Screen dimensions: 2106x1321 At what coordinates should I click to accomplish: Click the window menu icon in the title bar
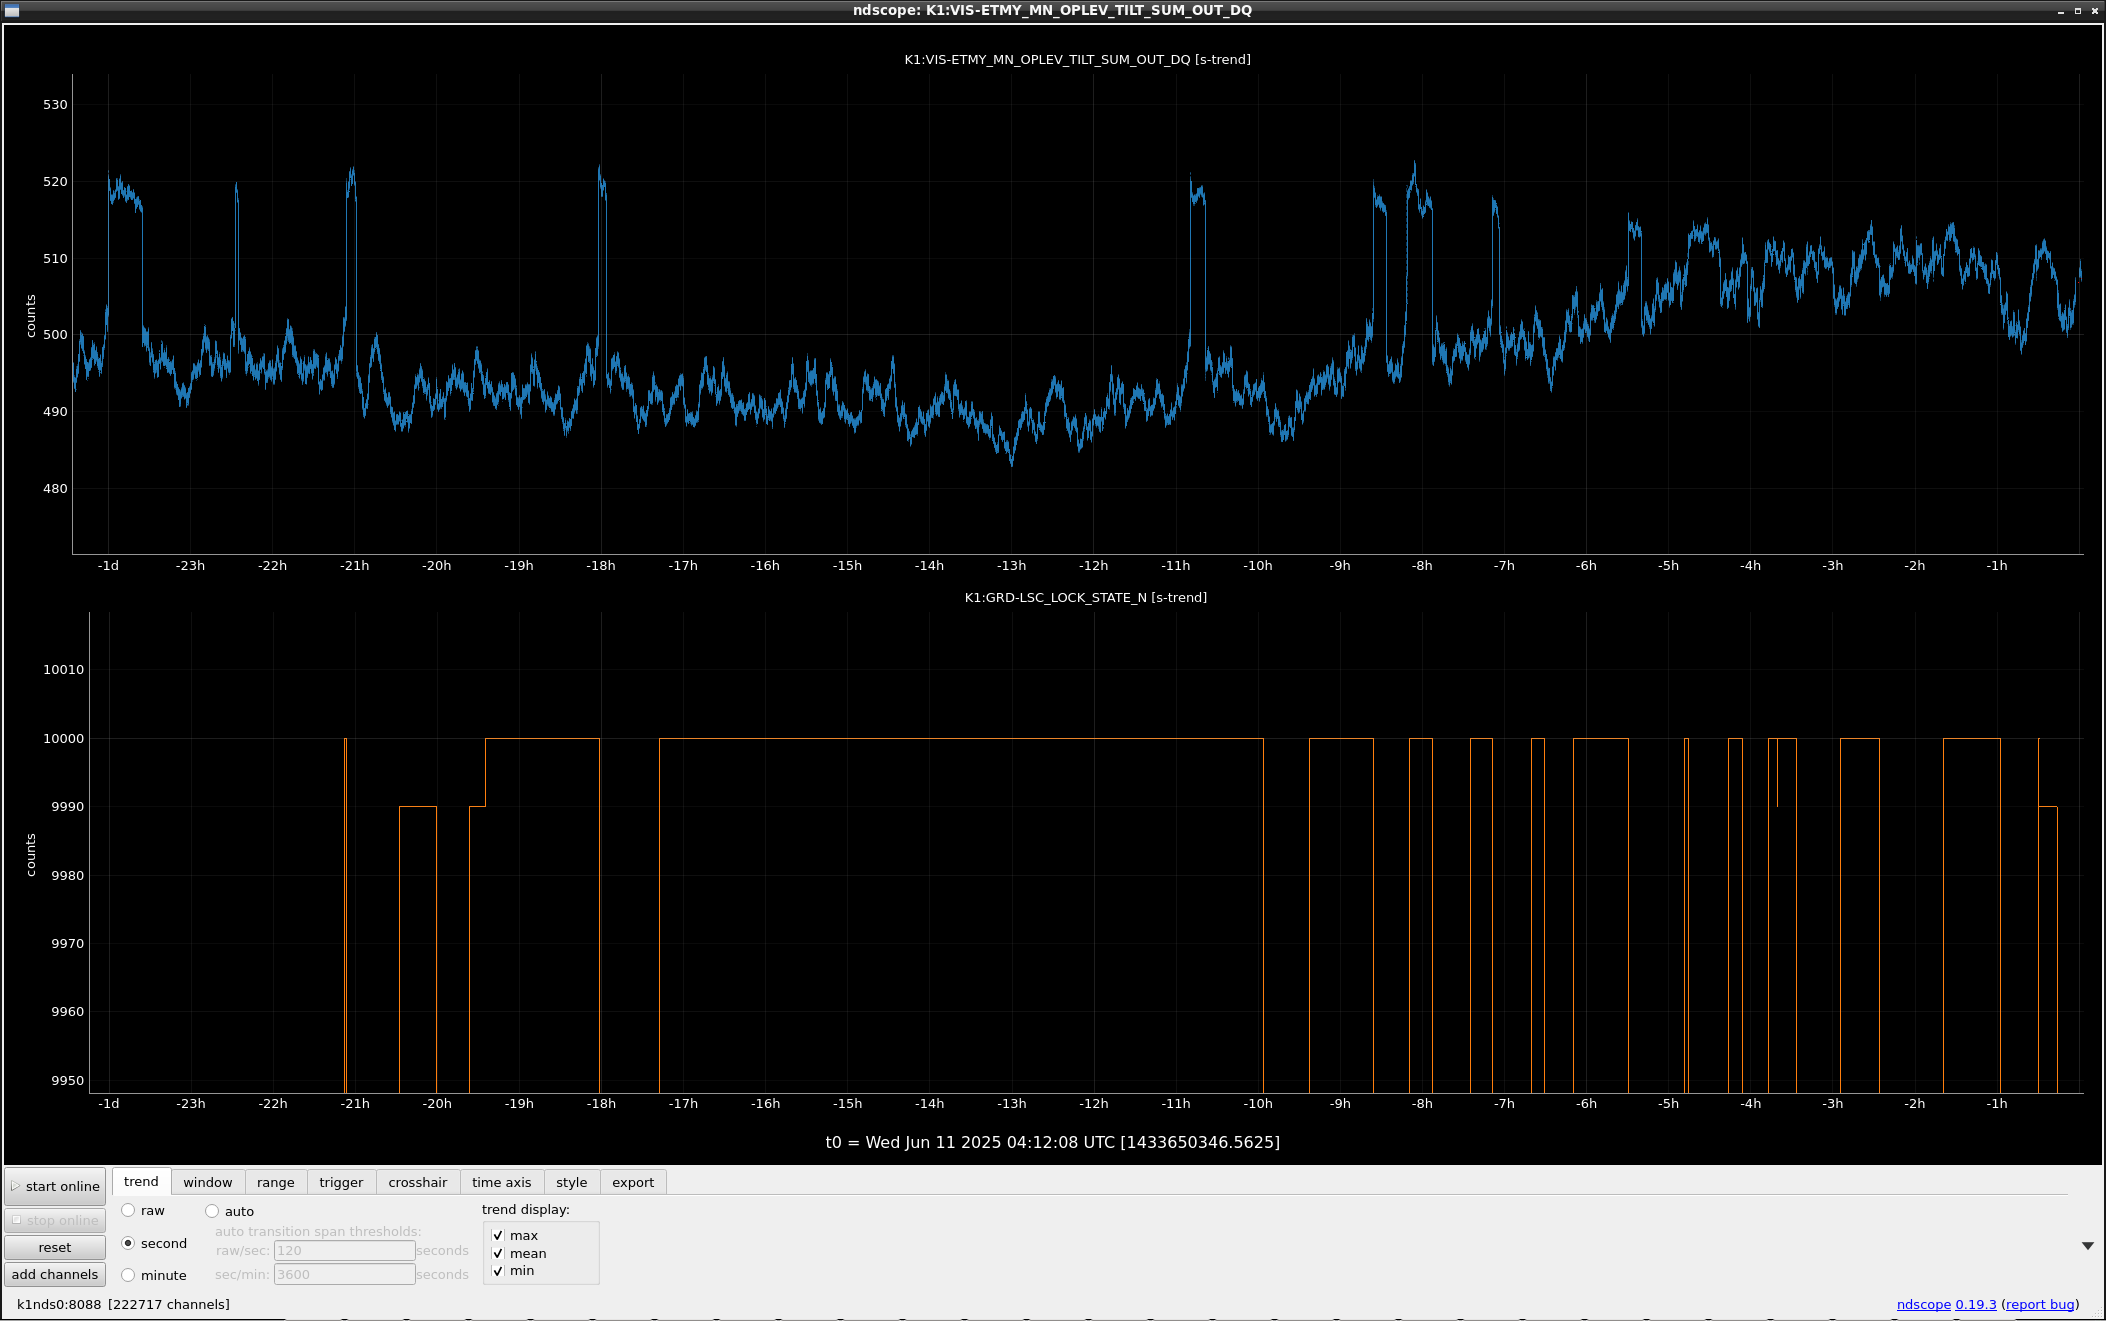pyautogui.click(x=12, y=10)
